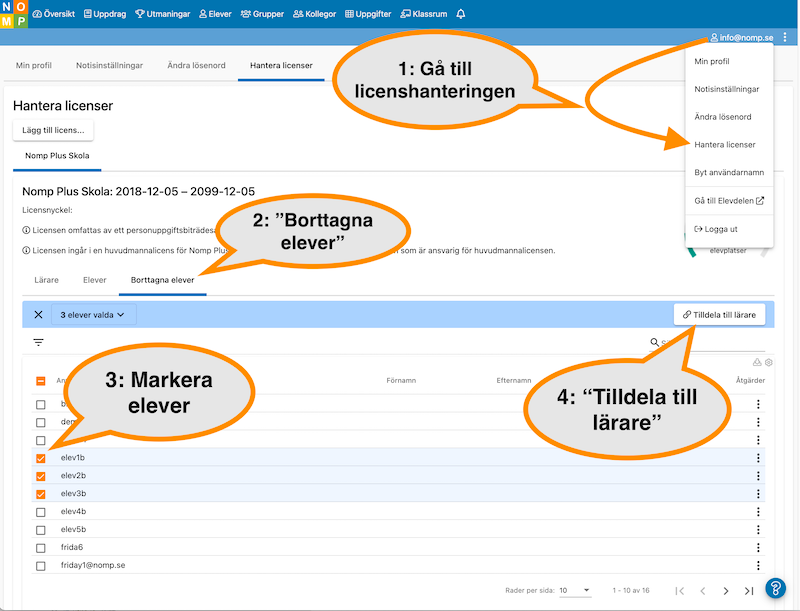Click the info@nomp.se user menu

click(741, 37)
